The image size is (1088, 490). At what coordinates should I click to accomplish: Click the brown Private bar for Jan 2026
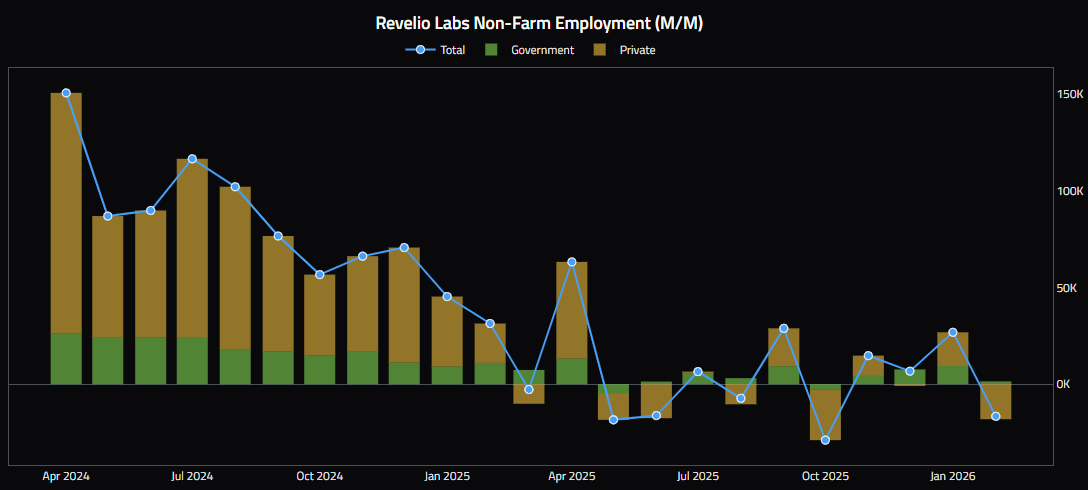(953, 349)
